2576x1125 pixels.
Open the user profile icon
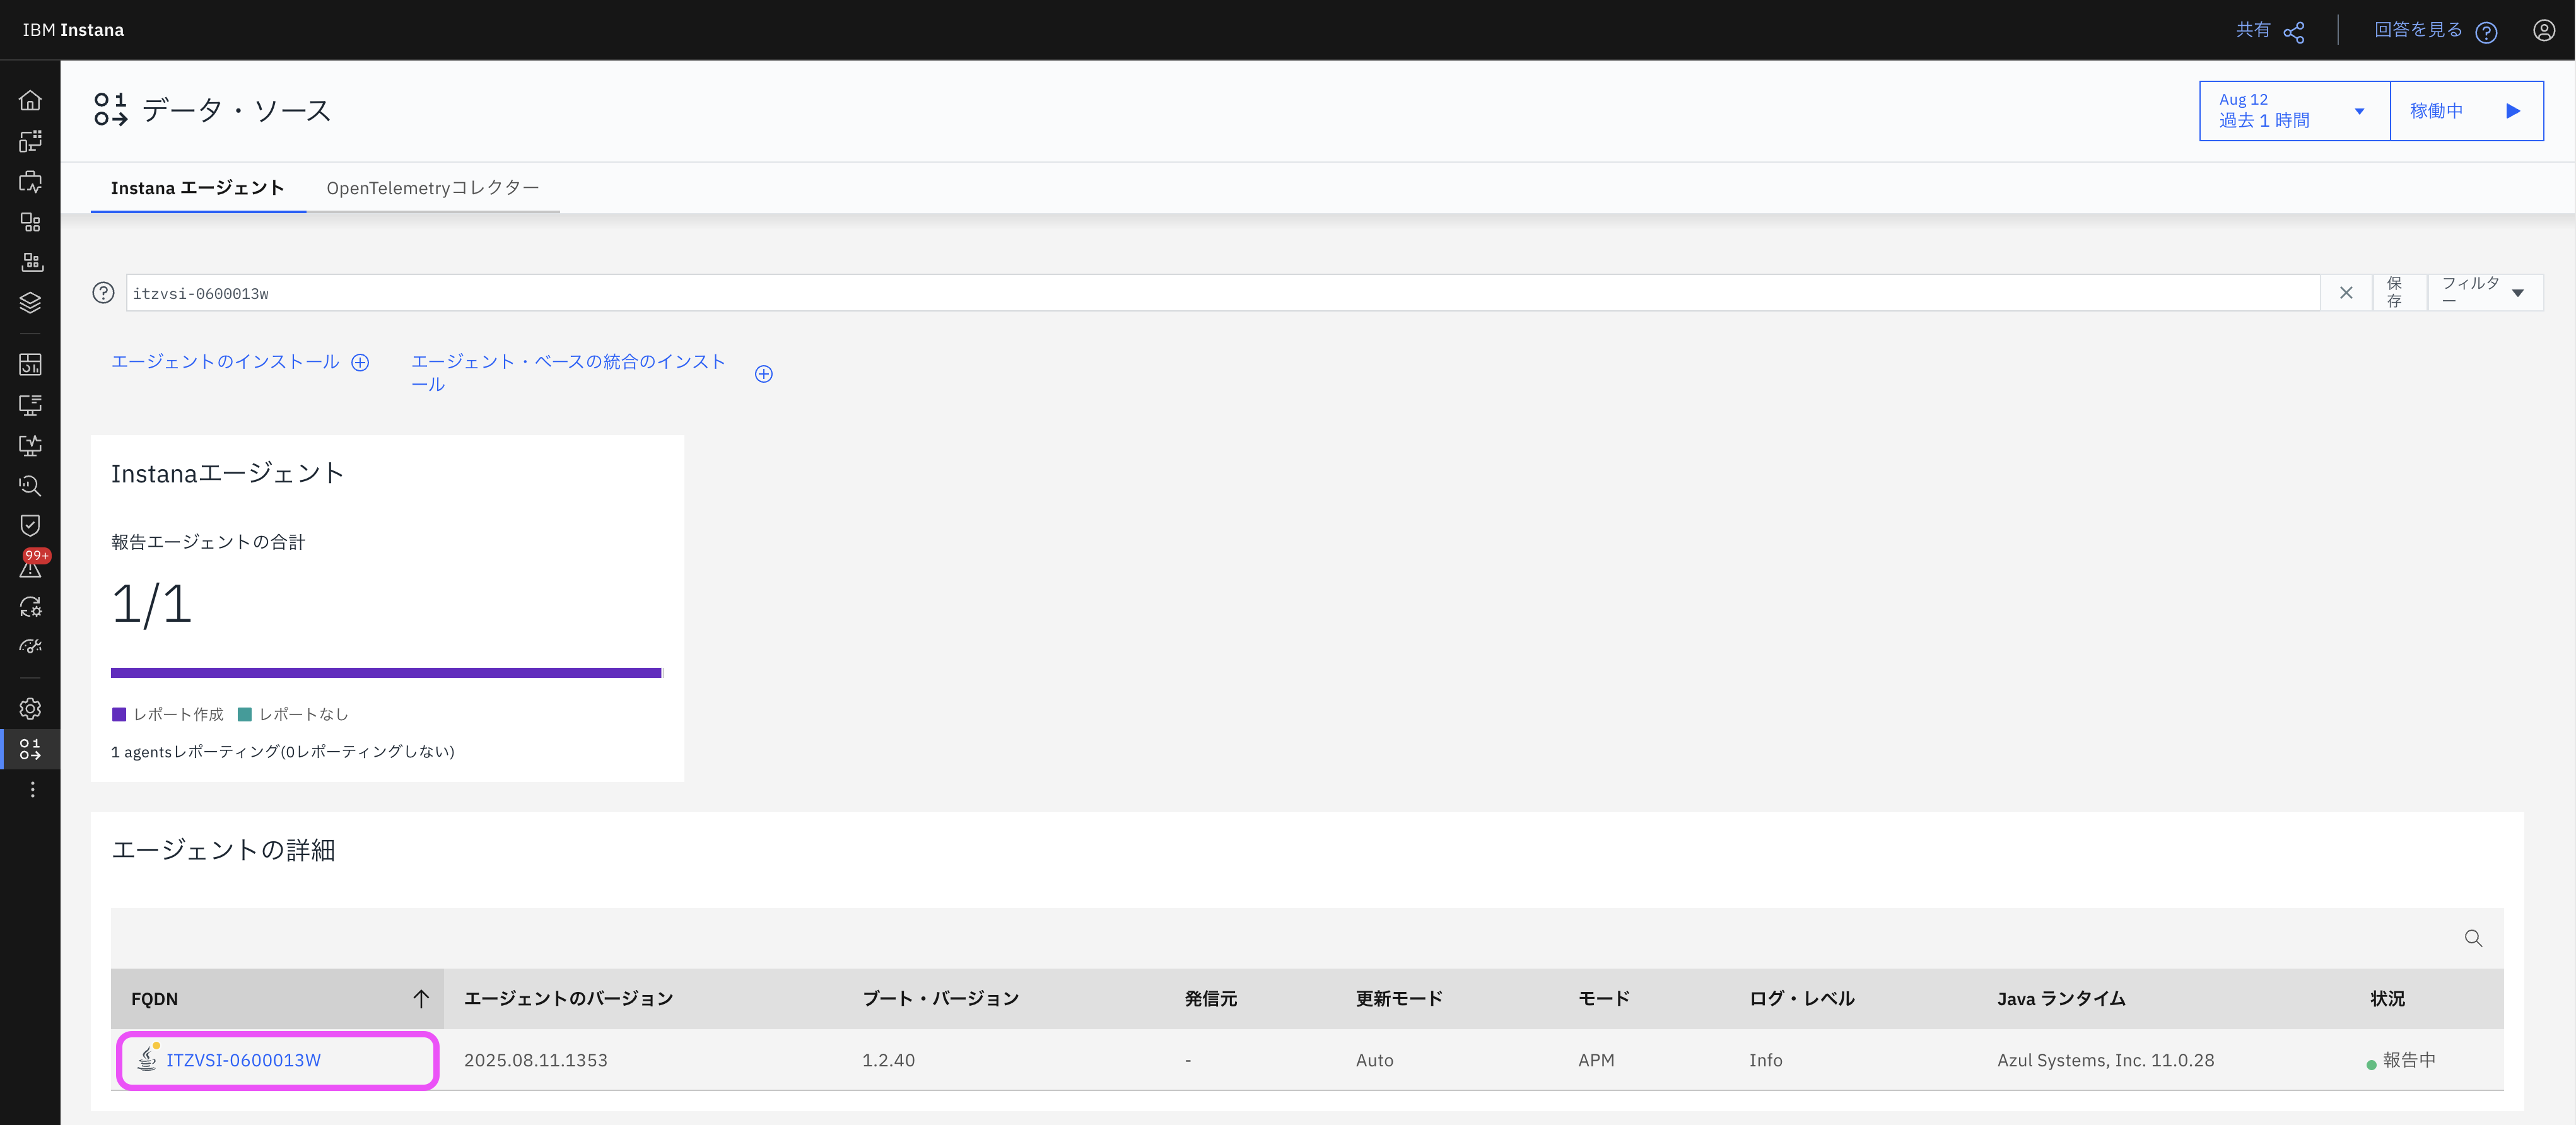tap(2543, 30)
